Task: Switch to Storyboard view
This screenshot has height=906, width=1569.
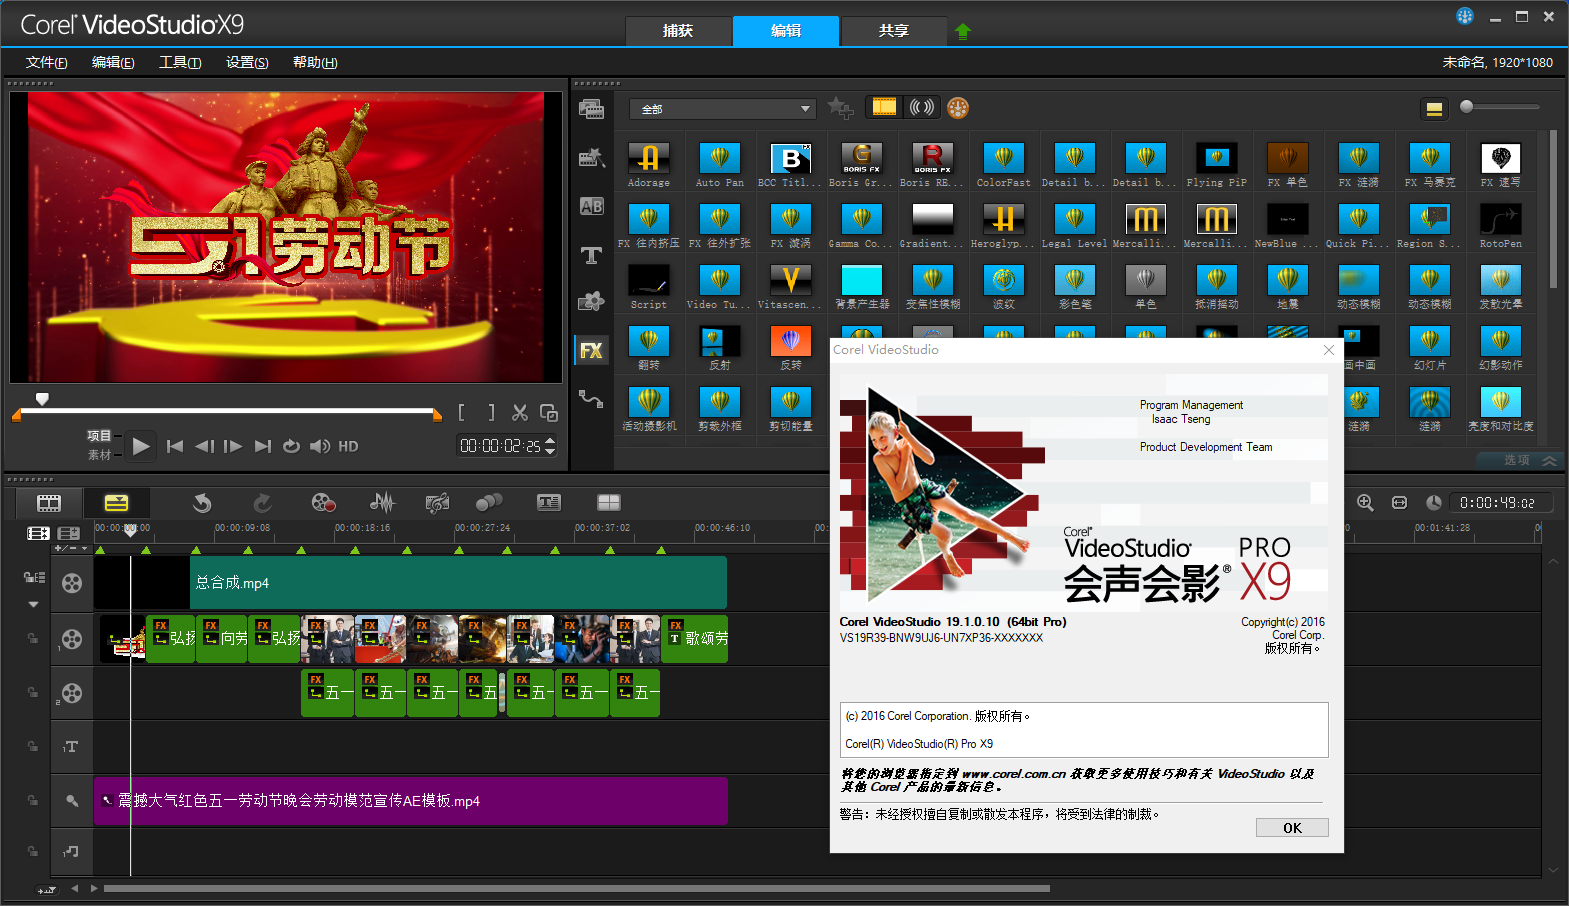Action: 49,503
